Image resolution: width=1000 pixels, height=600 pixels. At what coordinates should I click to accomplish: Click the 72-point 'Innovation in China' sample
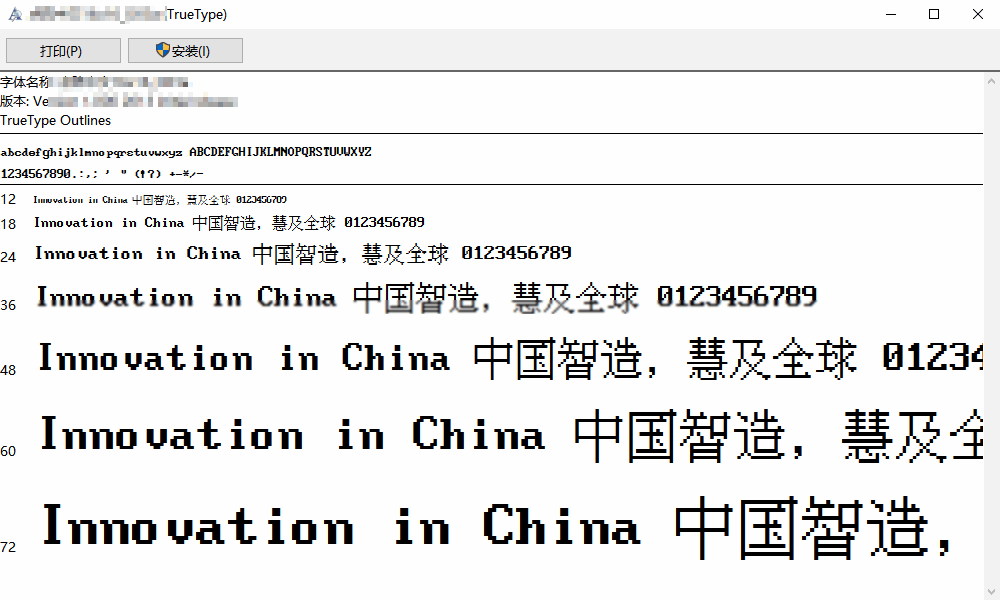point(341,525)
